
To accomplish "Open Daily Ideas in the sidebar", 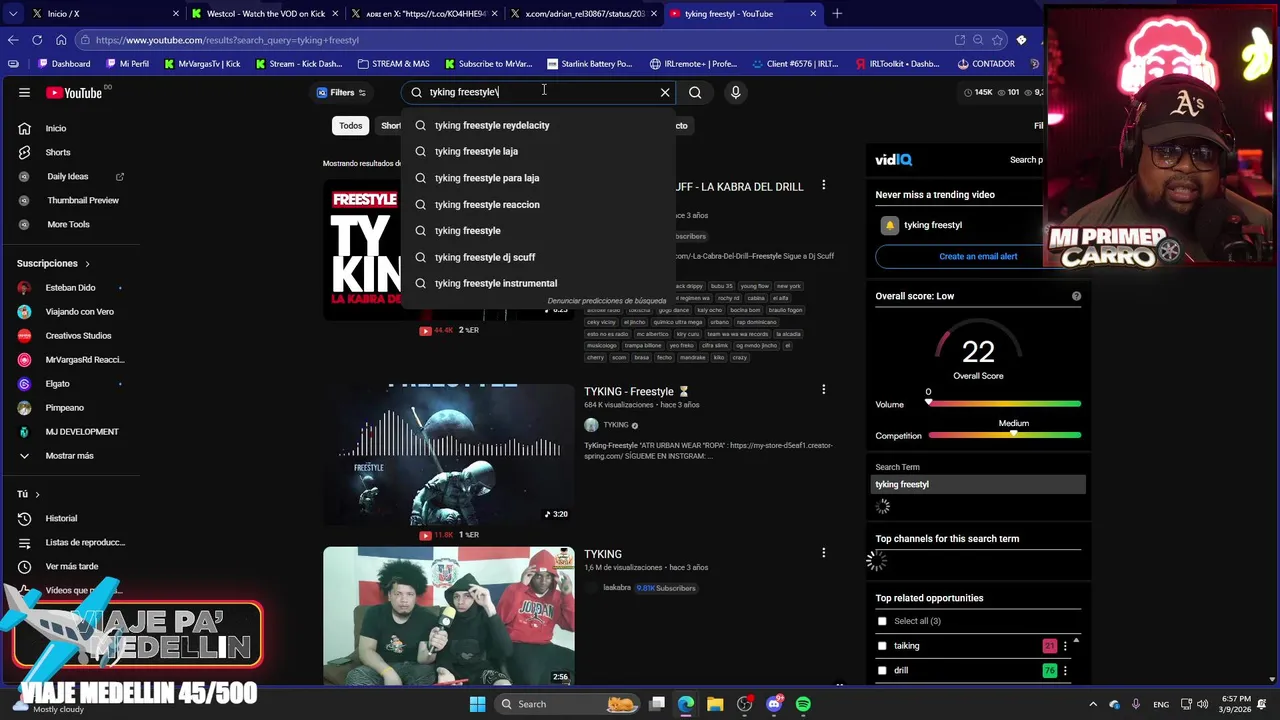I will click(x=70, y=176).
